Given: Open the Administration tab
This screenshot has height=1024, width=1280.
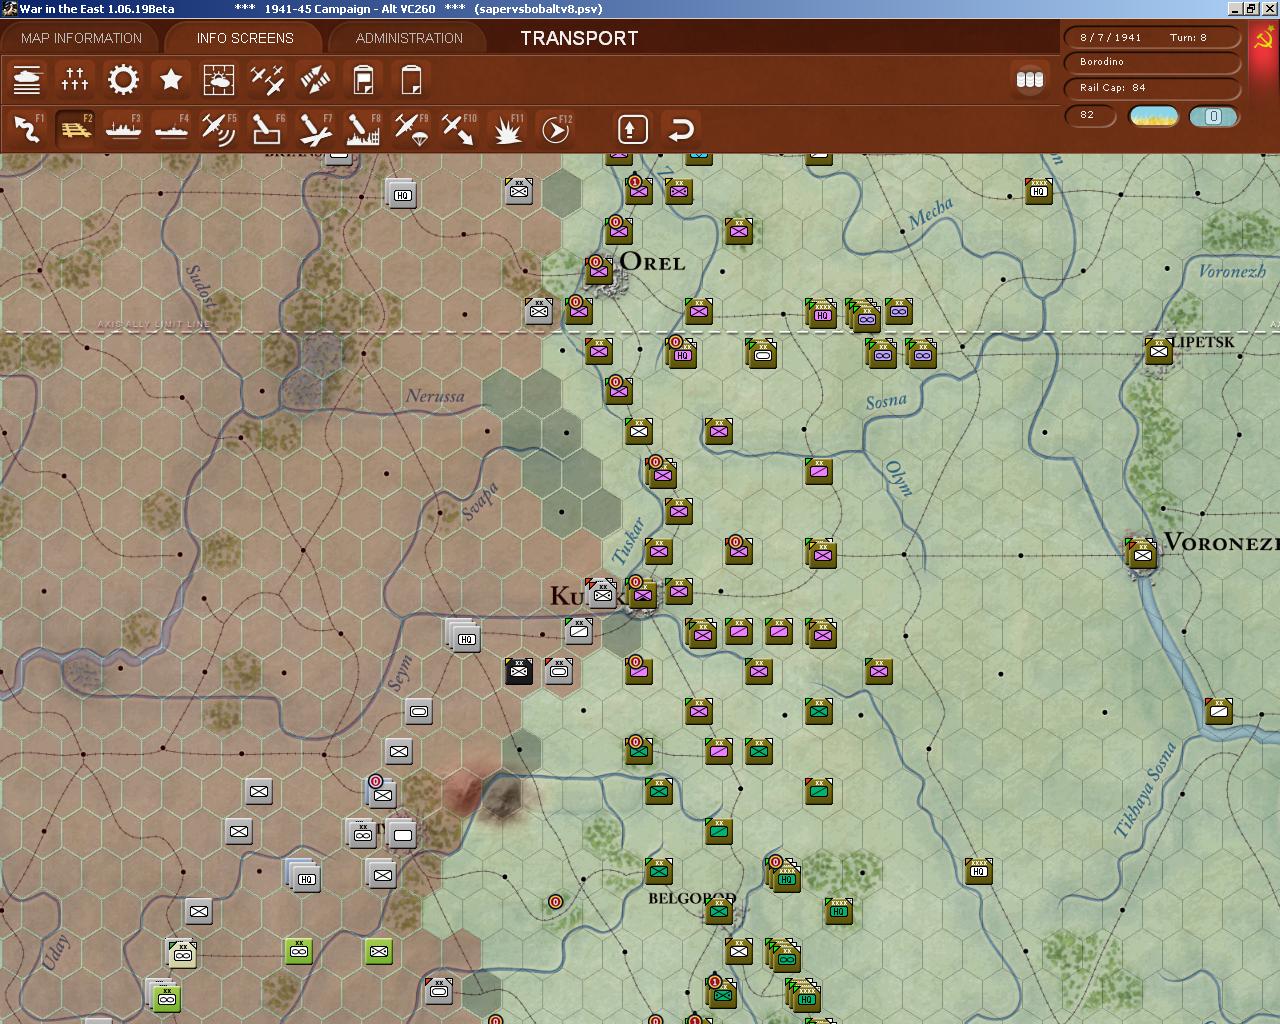Looking at the screenshot, I should click(409, 38).
